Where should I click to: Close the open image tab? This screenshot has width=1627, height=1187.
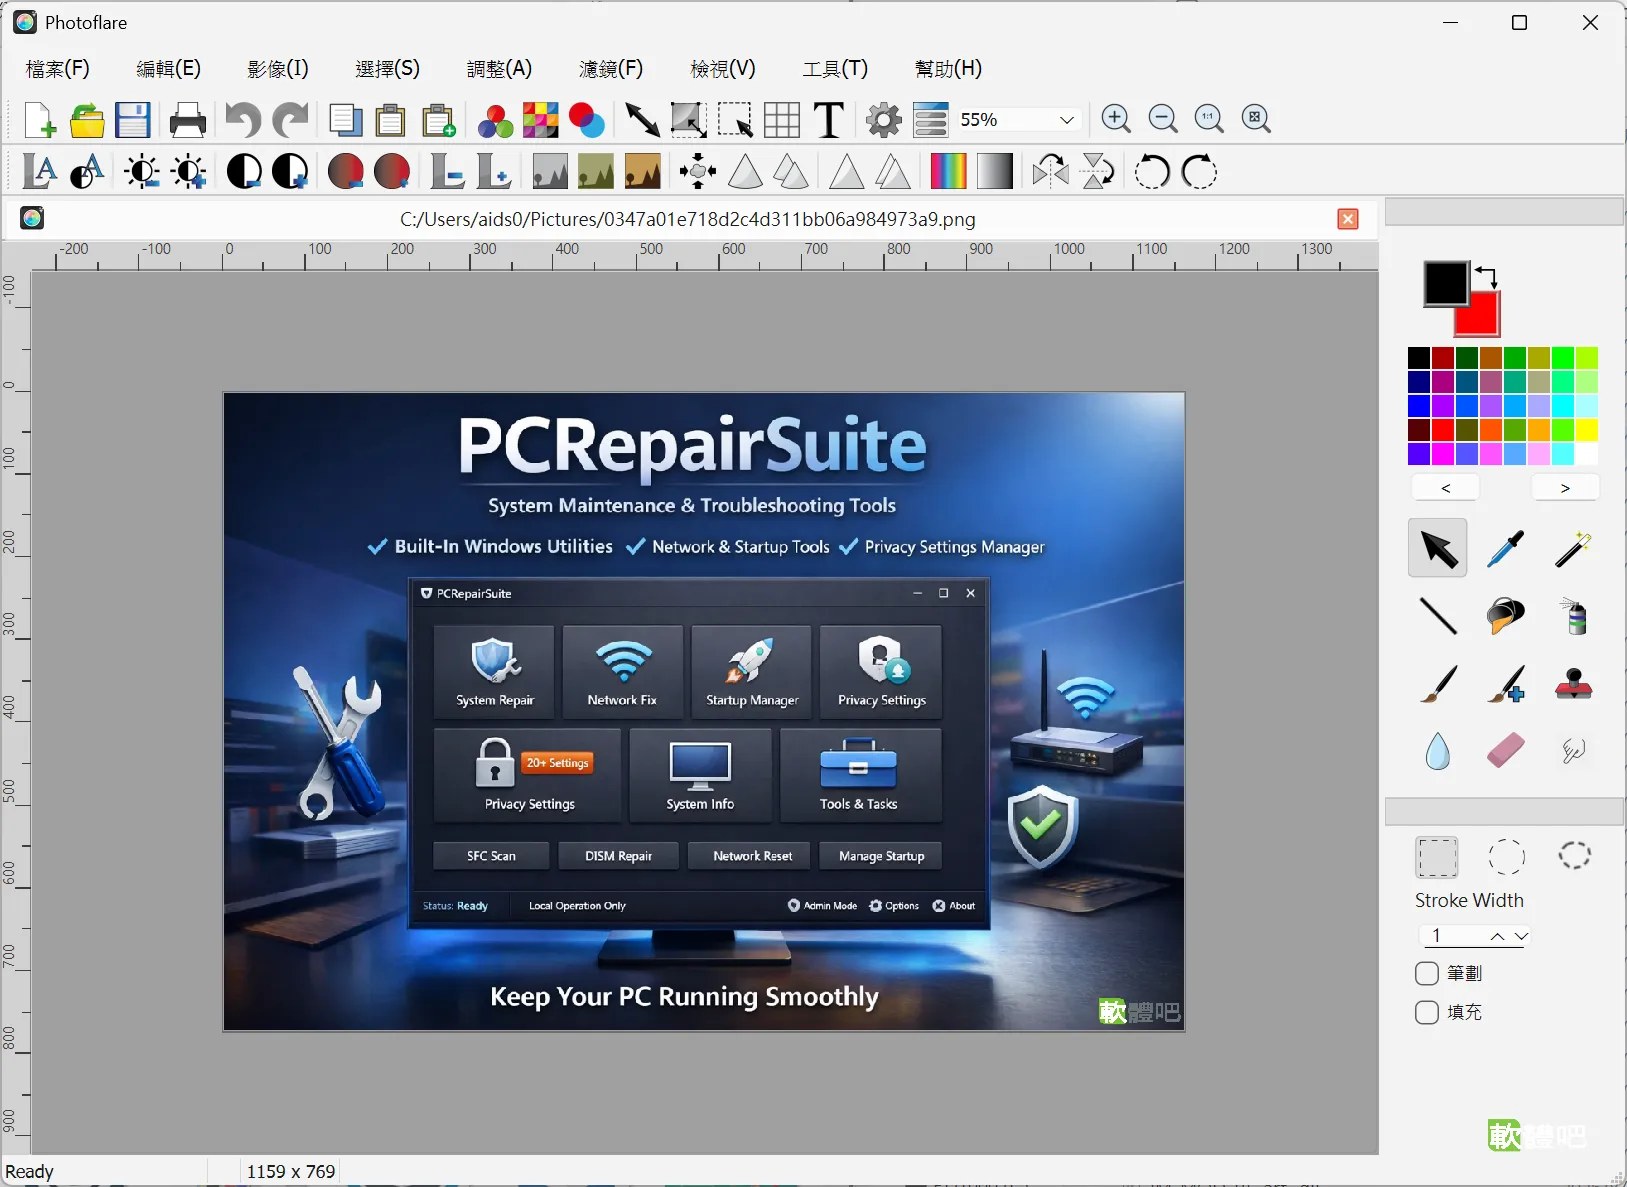(1348, 219)
